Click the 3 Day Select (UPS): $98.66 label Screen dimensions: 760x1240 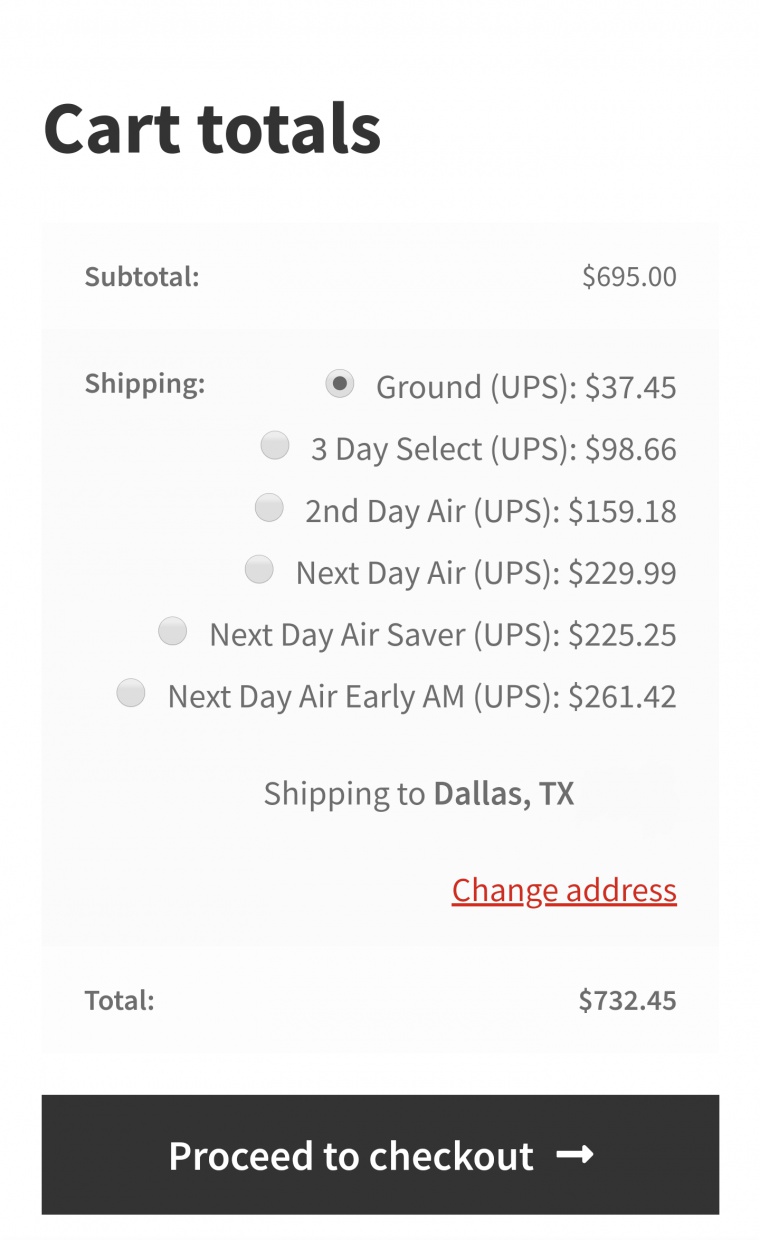[x=494, y=449]
